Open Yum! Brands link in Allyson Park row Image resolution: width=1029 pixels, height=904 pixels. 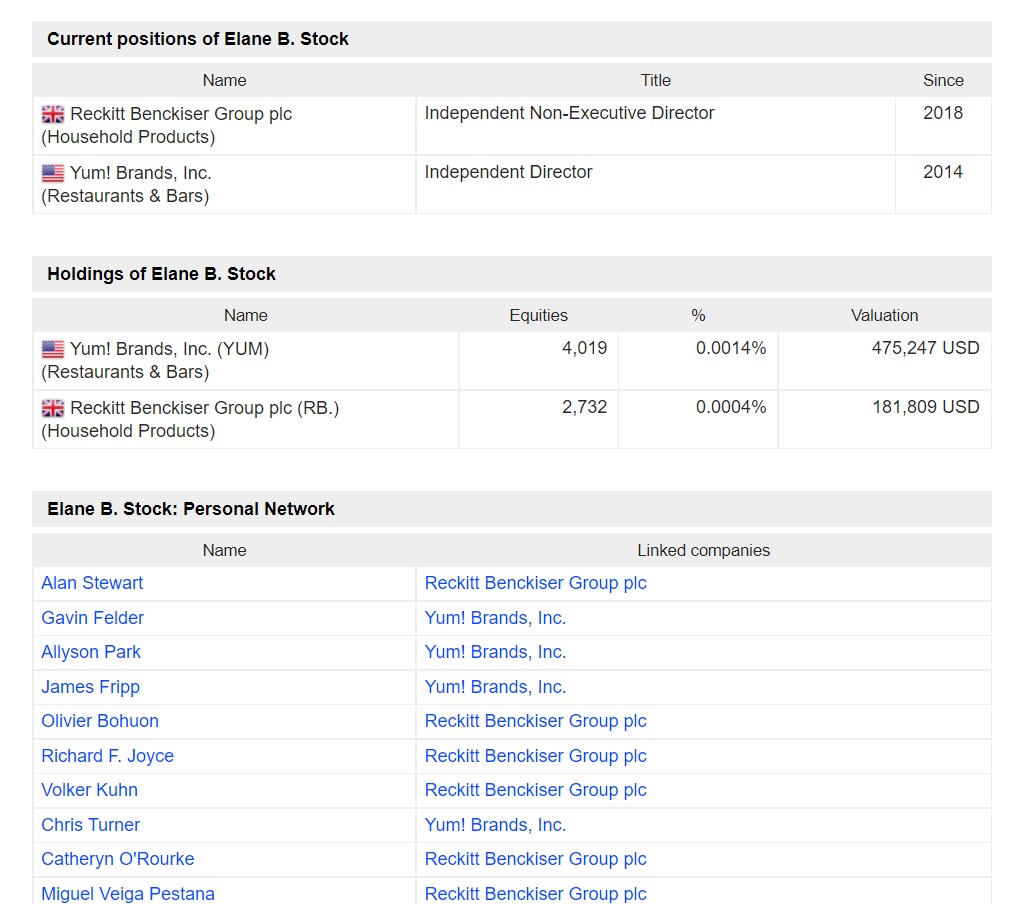coord(495,652)
